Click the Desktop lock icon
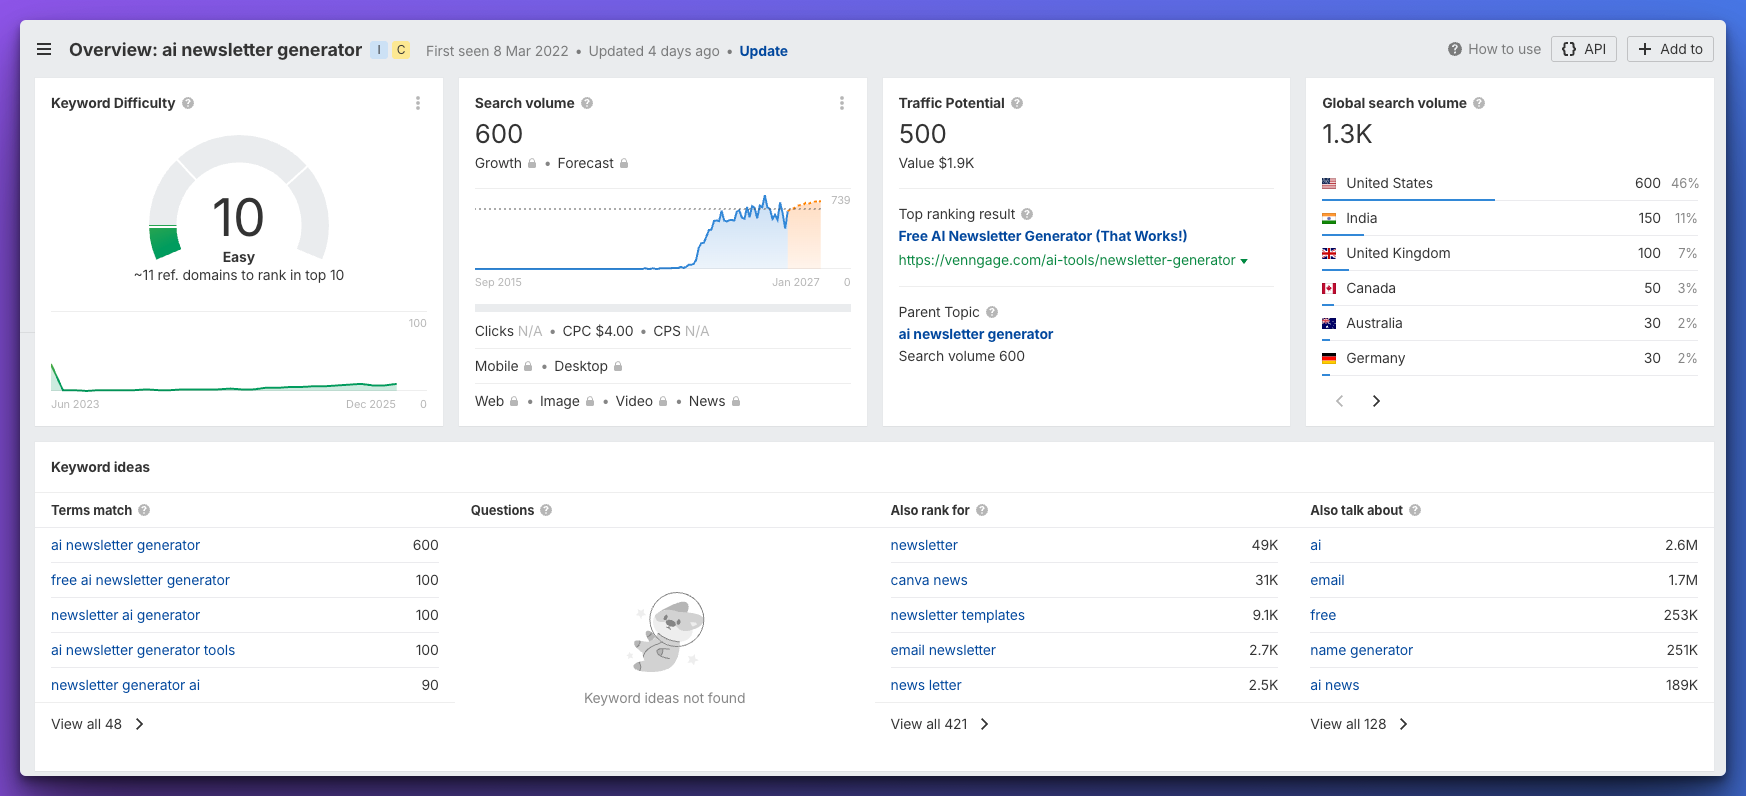This screenshot has width=1746, height=796. [x=618, y=366]
